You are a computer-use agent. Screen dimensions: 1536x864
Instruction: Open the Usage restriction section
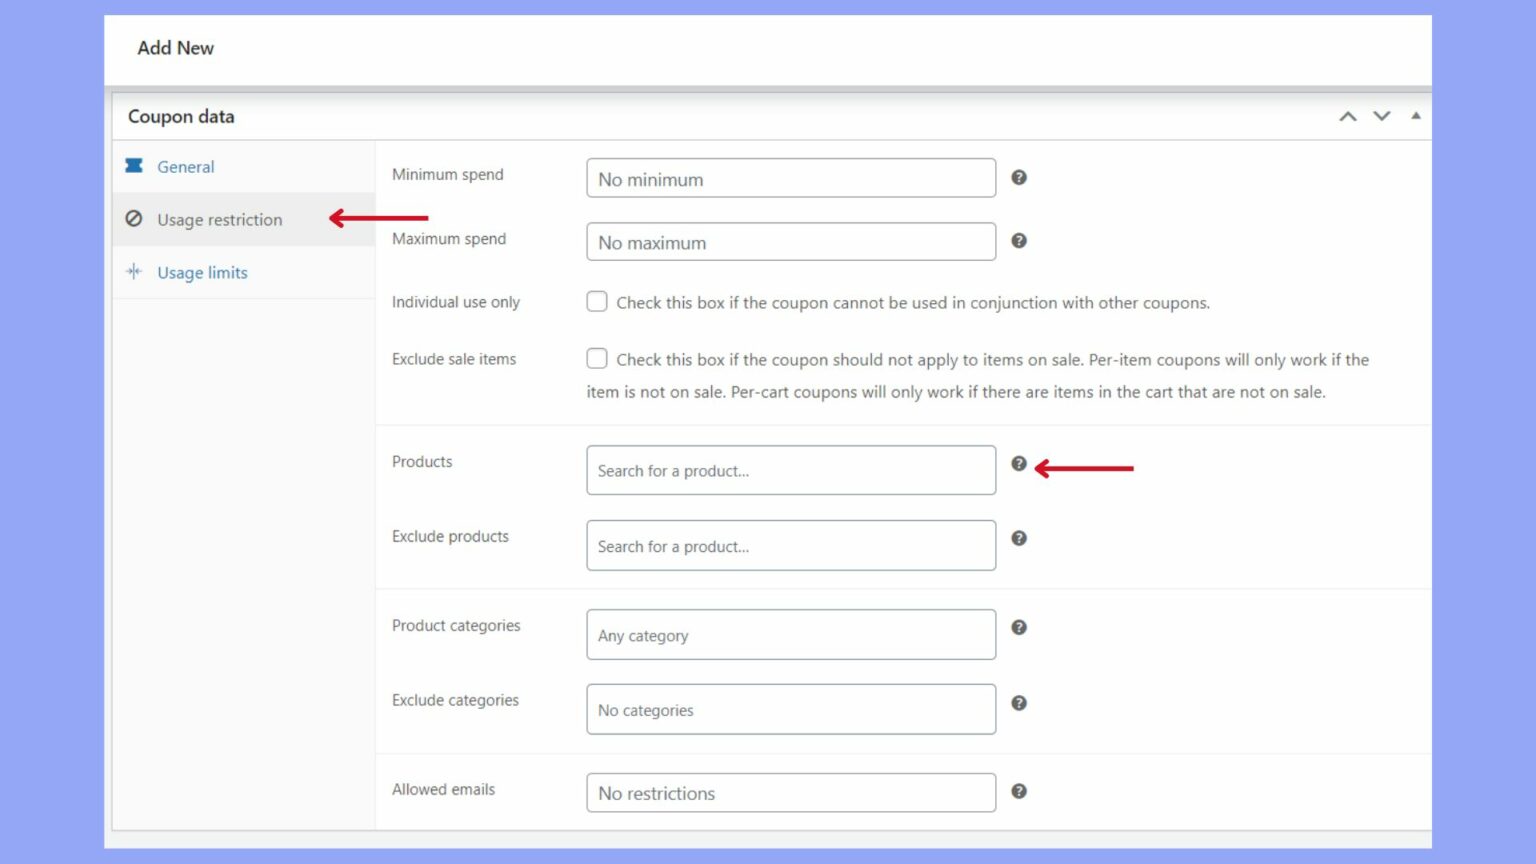coord(219,219)
